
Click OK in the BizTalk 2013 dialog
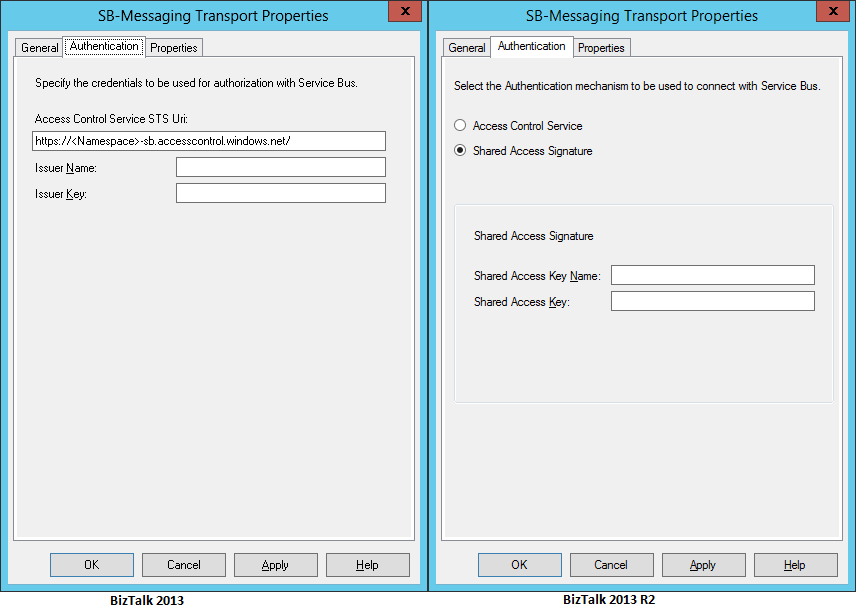pyautogui.click(x=92, y=565)
